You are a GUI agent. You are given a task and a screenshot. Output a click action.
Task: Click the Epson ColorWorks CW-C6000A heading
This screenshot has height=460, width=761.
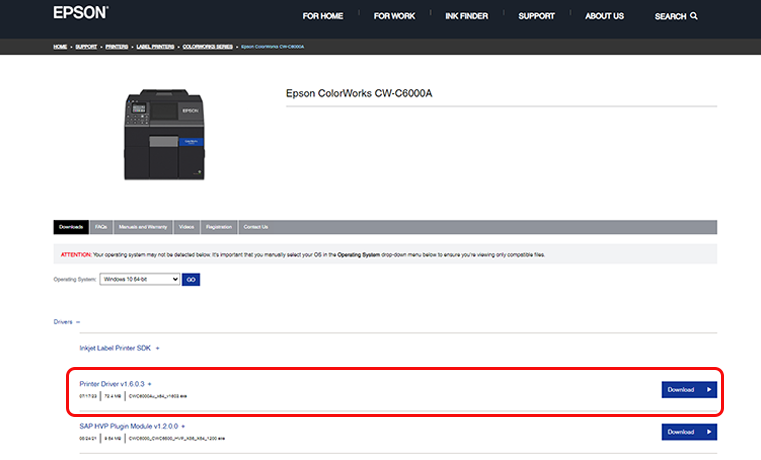click(359, 93)
